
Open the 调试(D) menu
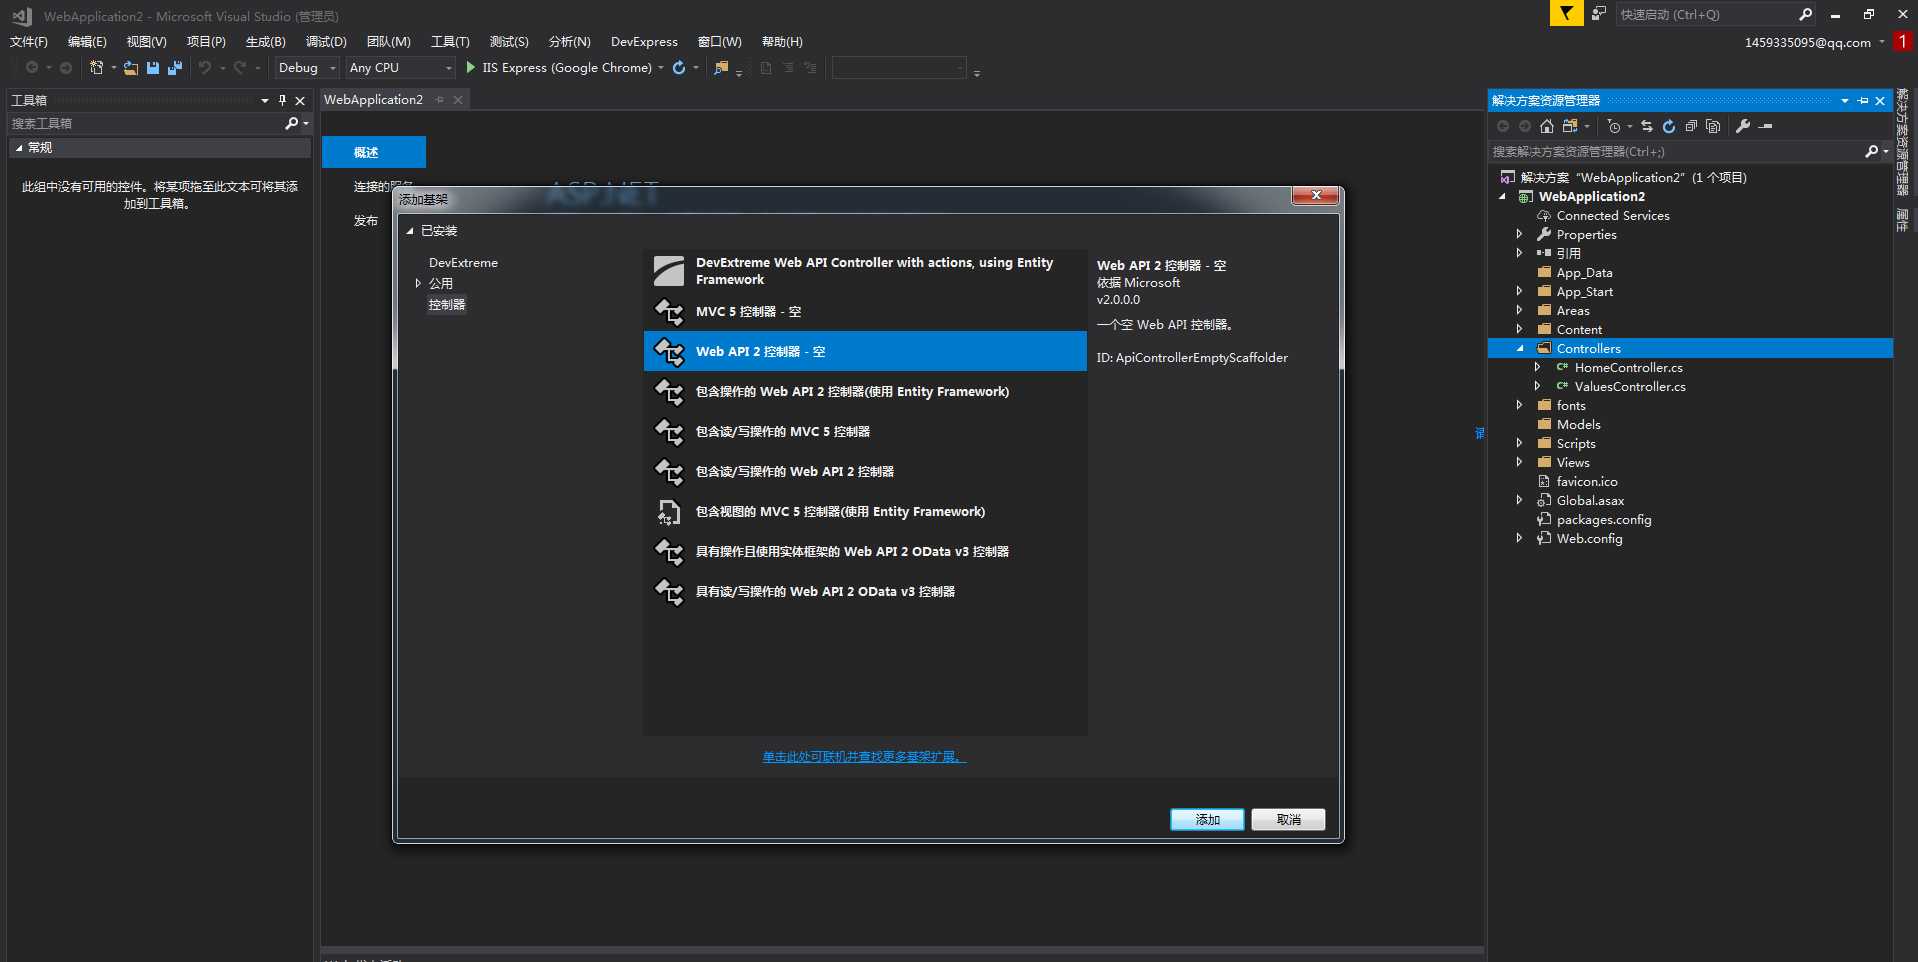coord(326,42)
